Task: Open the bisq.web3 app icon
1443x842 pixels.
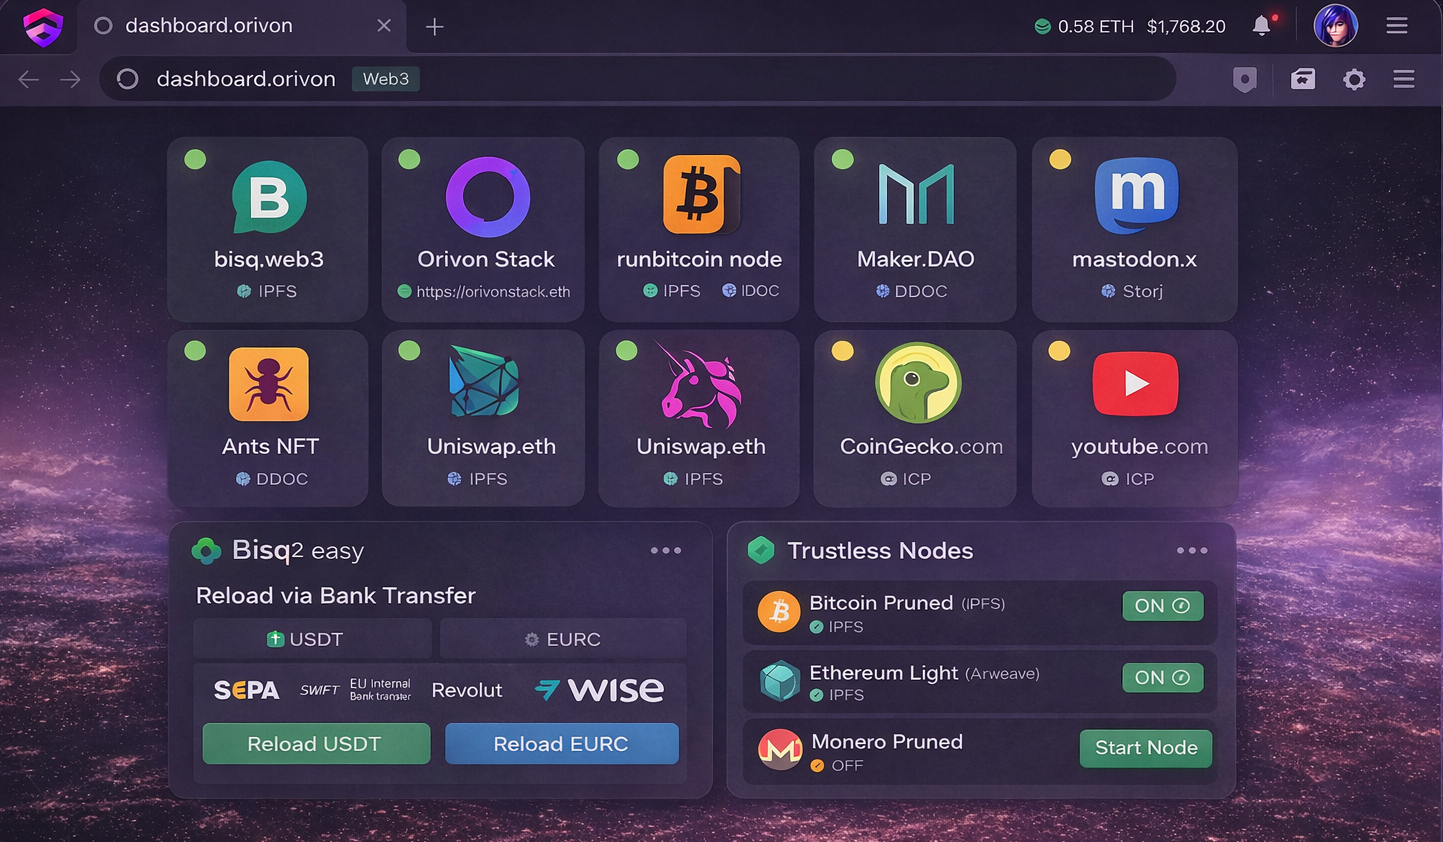Action: (x=269, y=197)
